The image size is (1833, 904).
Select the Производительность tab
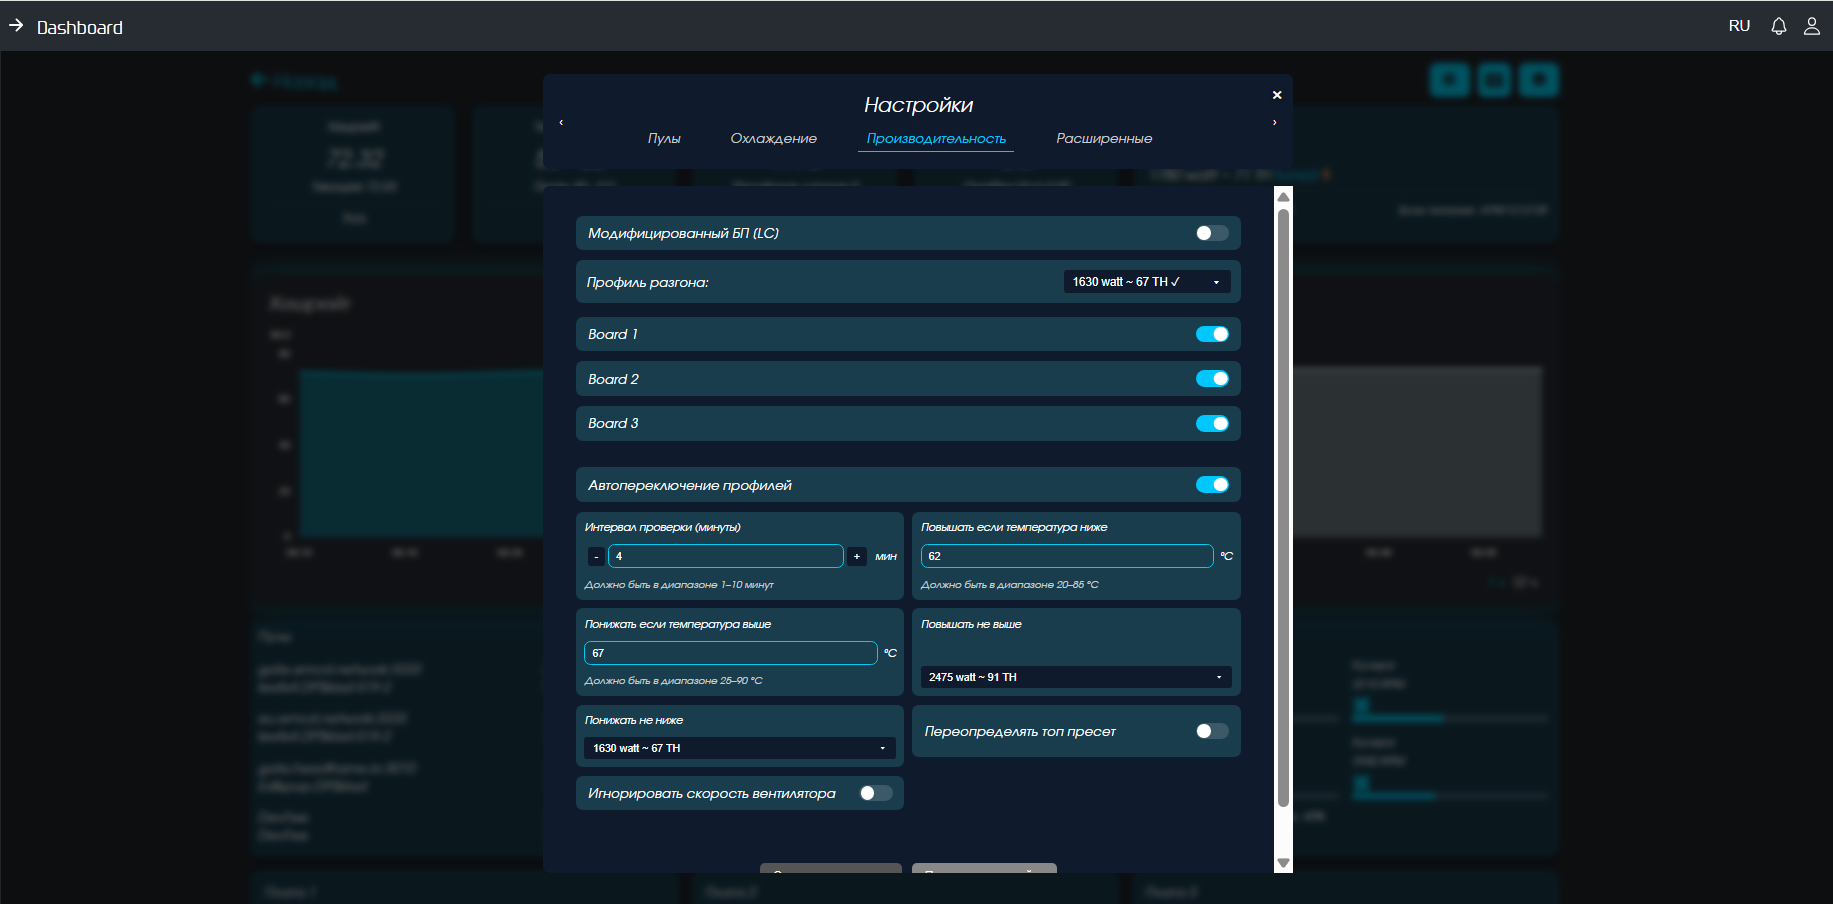[936, 138]
